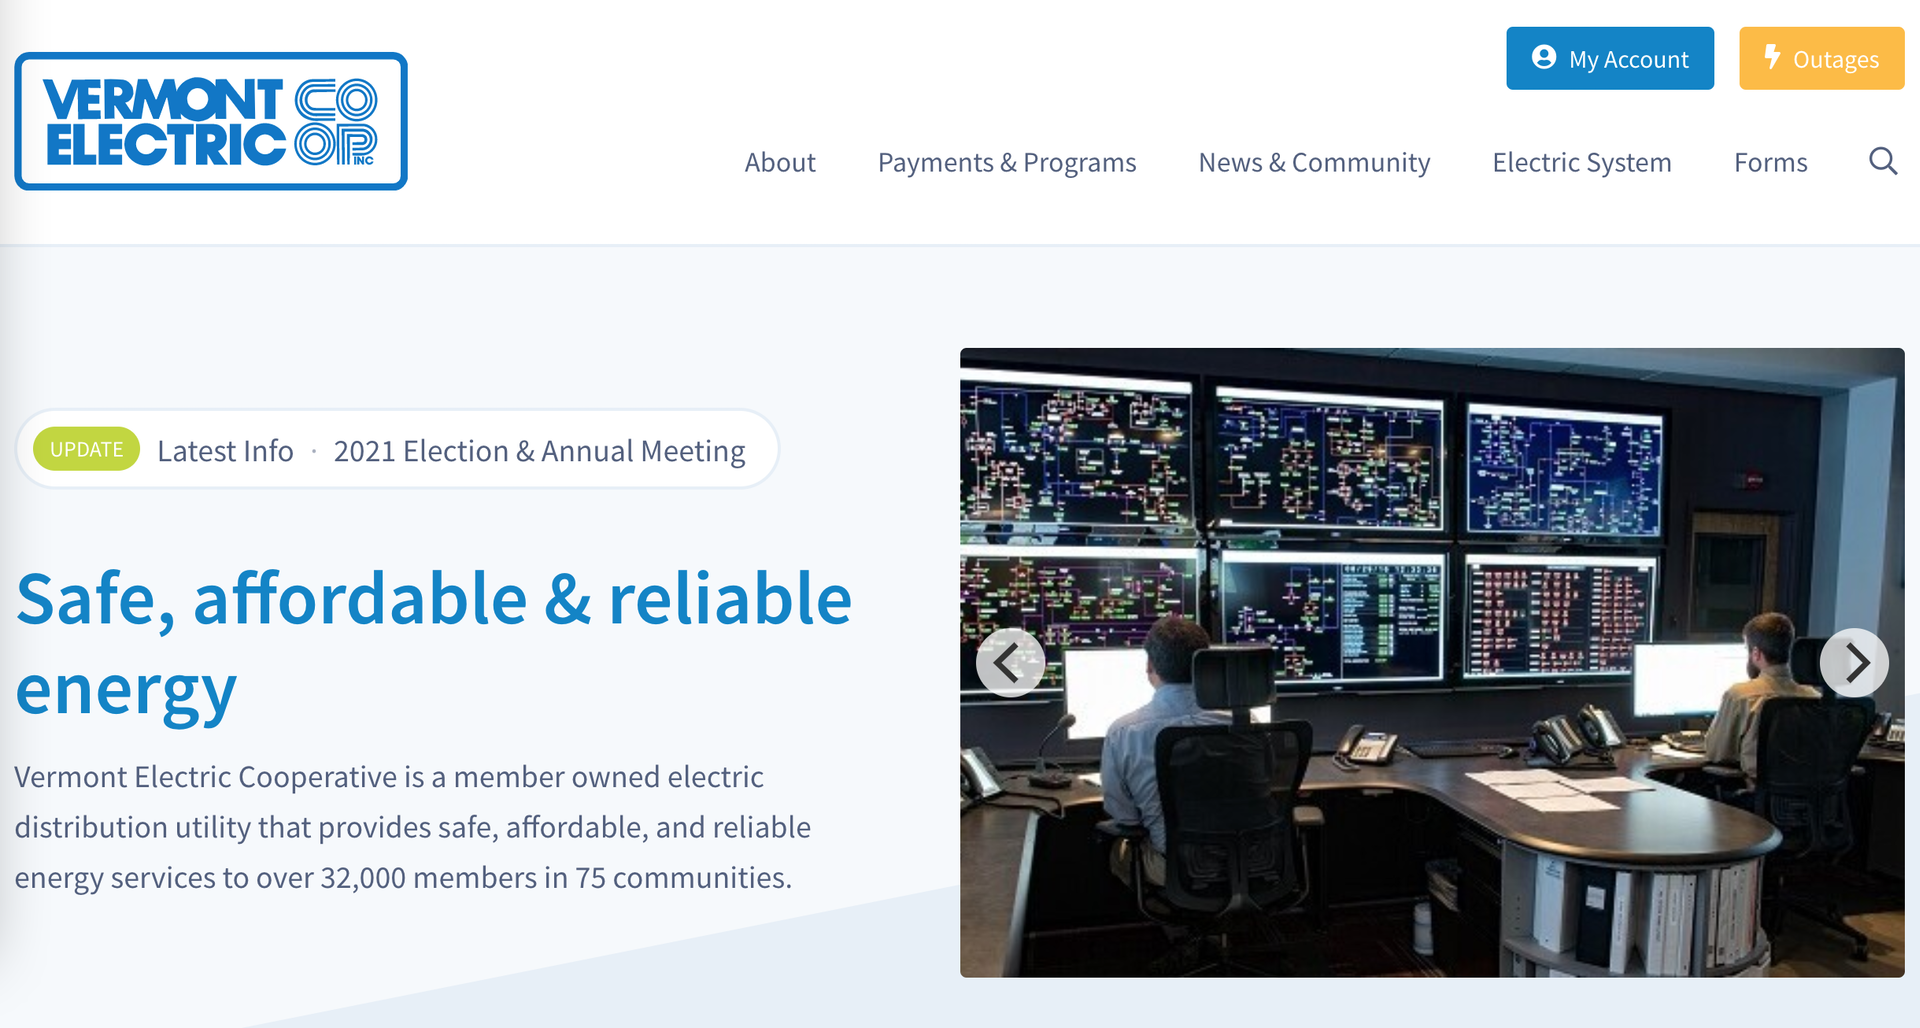This screenshot has height=1028, width=1920.
Task: Open 2021 Election & Annual Meeting link
Action: pos(539,451)
